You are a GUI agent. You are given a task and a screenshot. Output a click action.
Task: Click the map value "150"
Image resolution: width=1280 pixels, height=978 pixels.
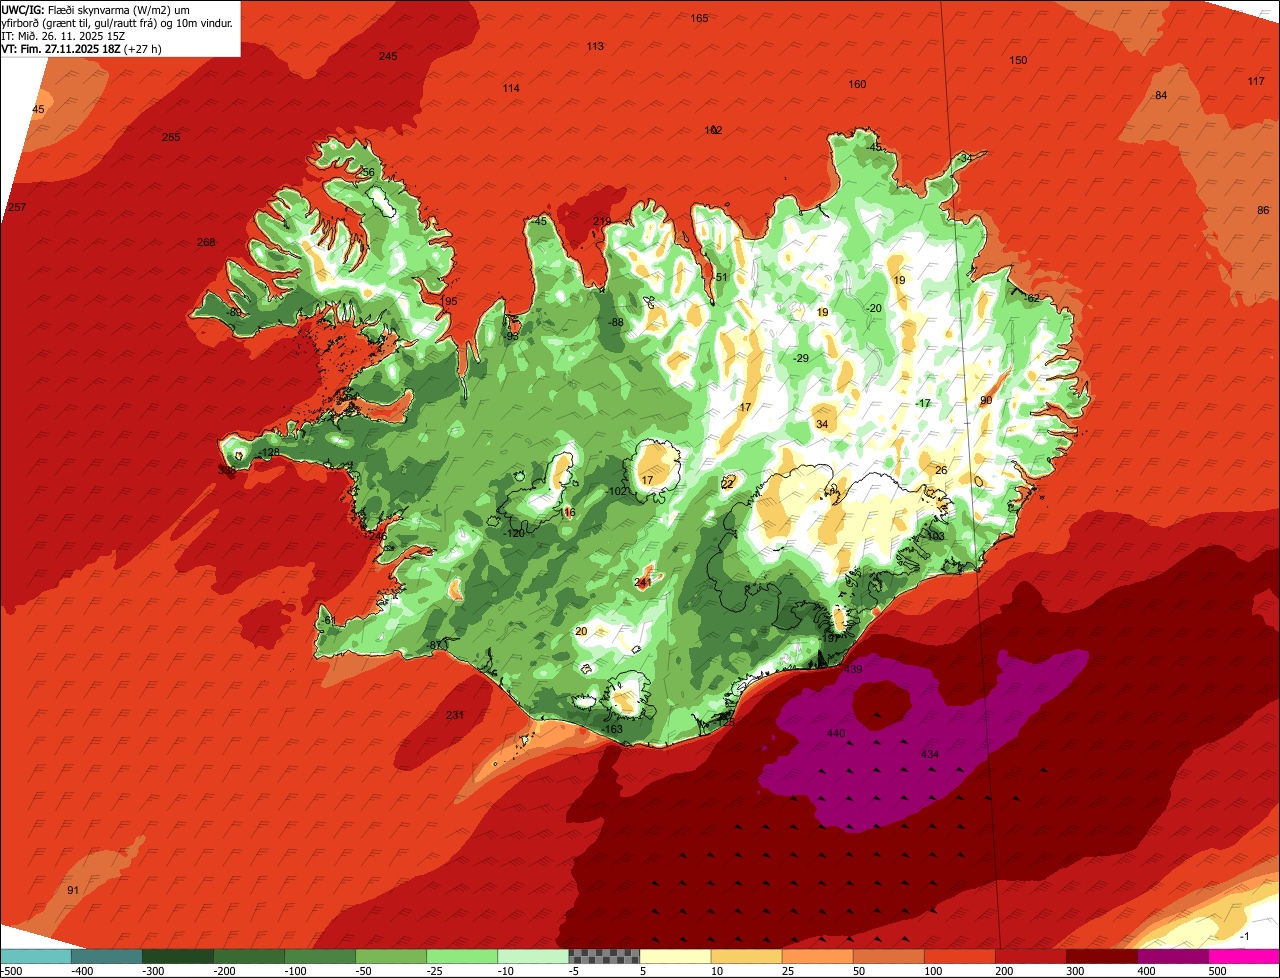[1018, 60]
